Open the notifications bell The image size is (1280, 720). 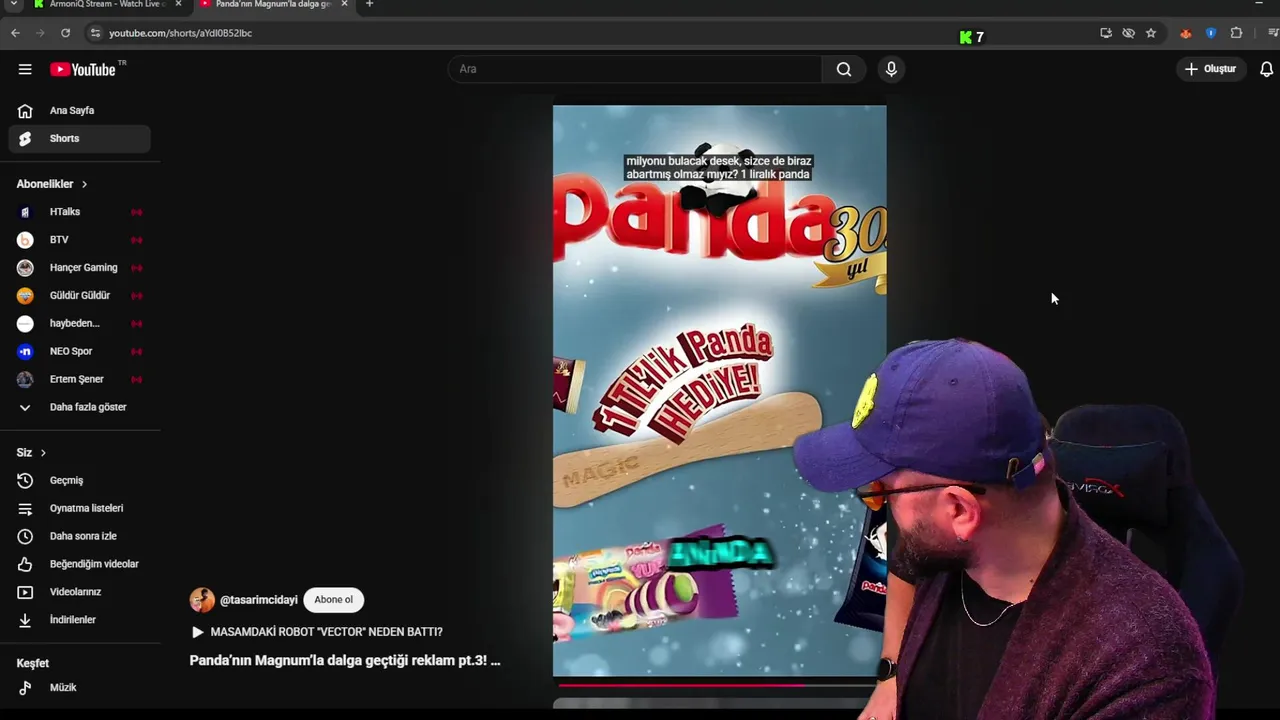click(1266, 69)
